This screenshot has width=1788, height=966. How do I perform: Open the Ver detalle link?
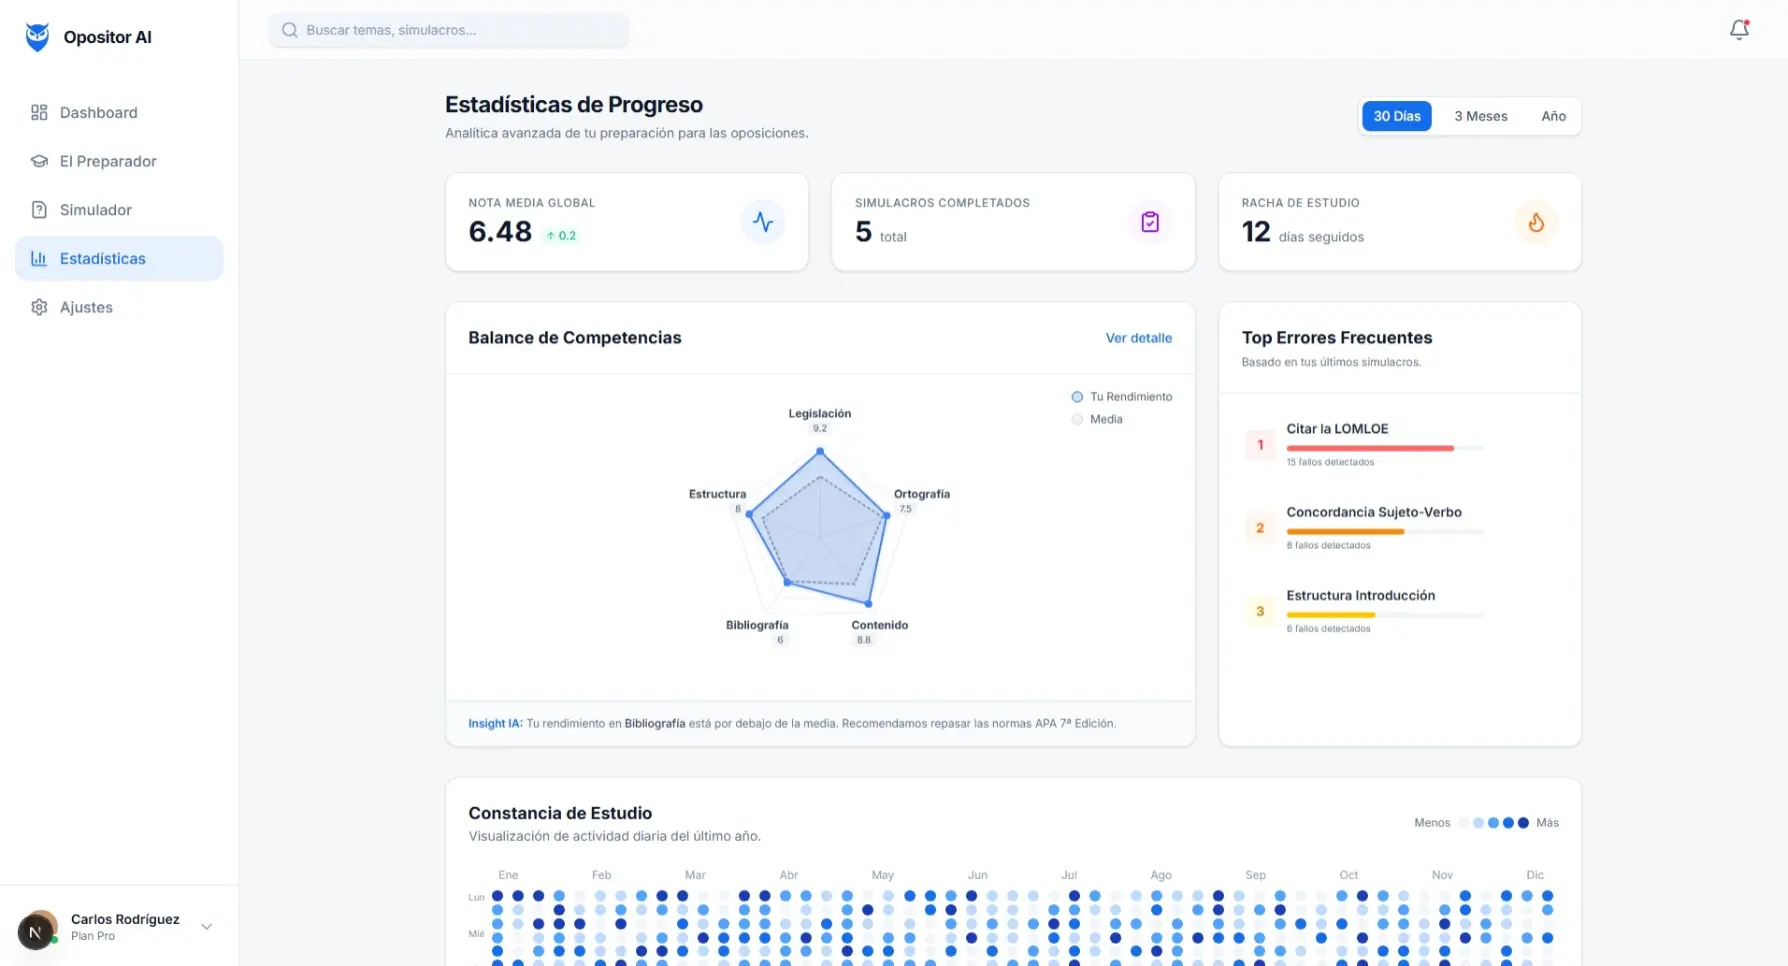pos(1138,338)
